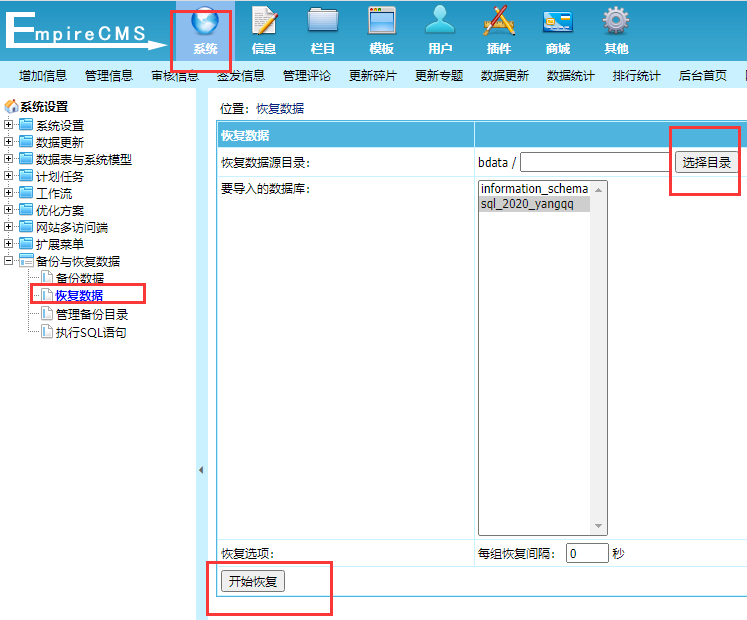Click the folder icon beside 优化方案

(x=26, y=210)
